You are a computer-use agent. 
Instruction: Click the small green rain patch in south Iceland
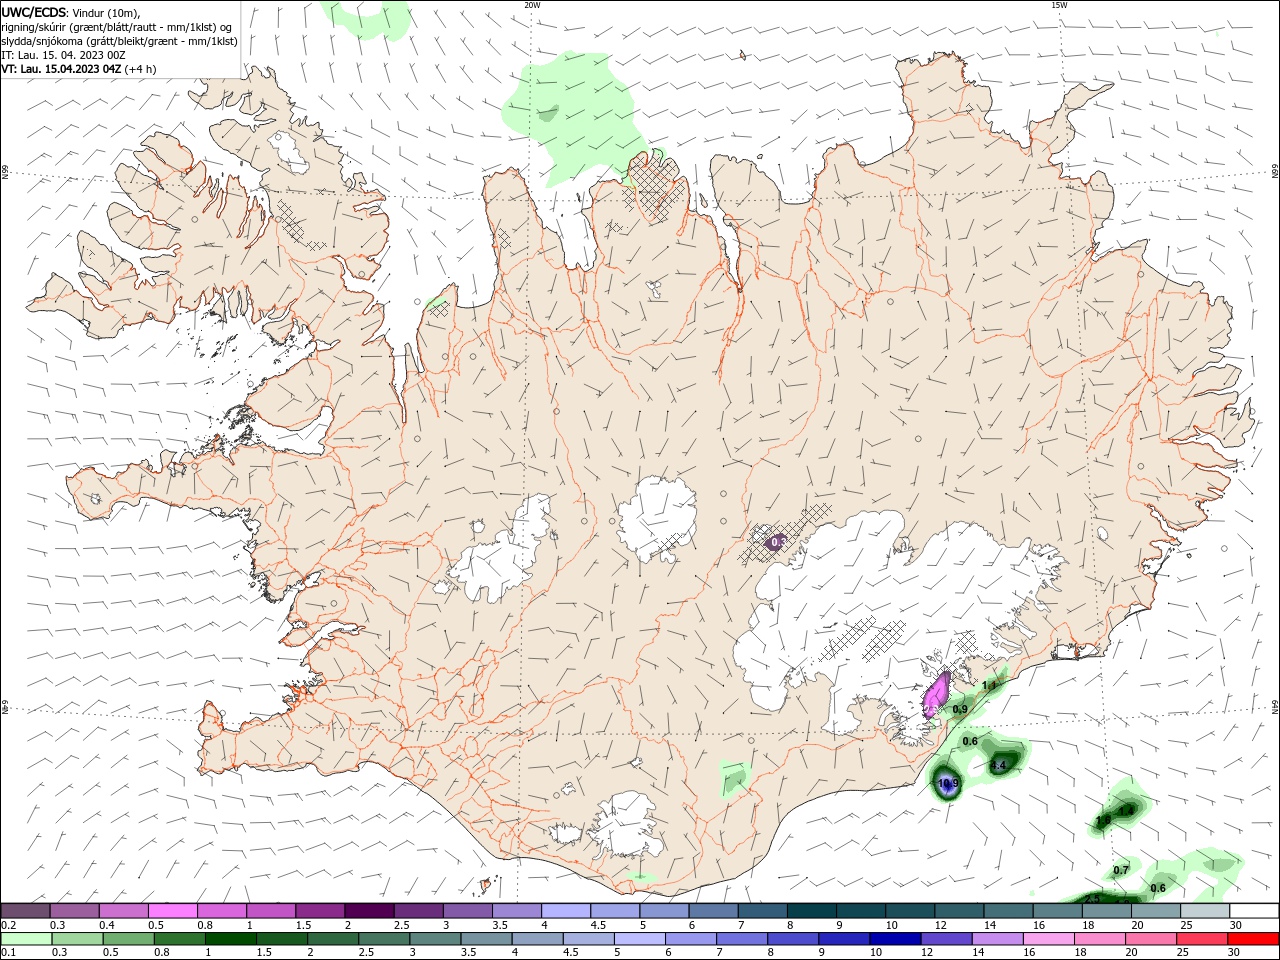pyautogui.click(x=735, y=777)
